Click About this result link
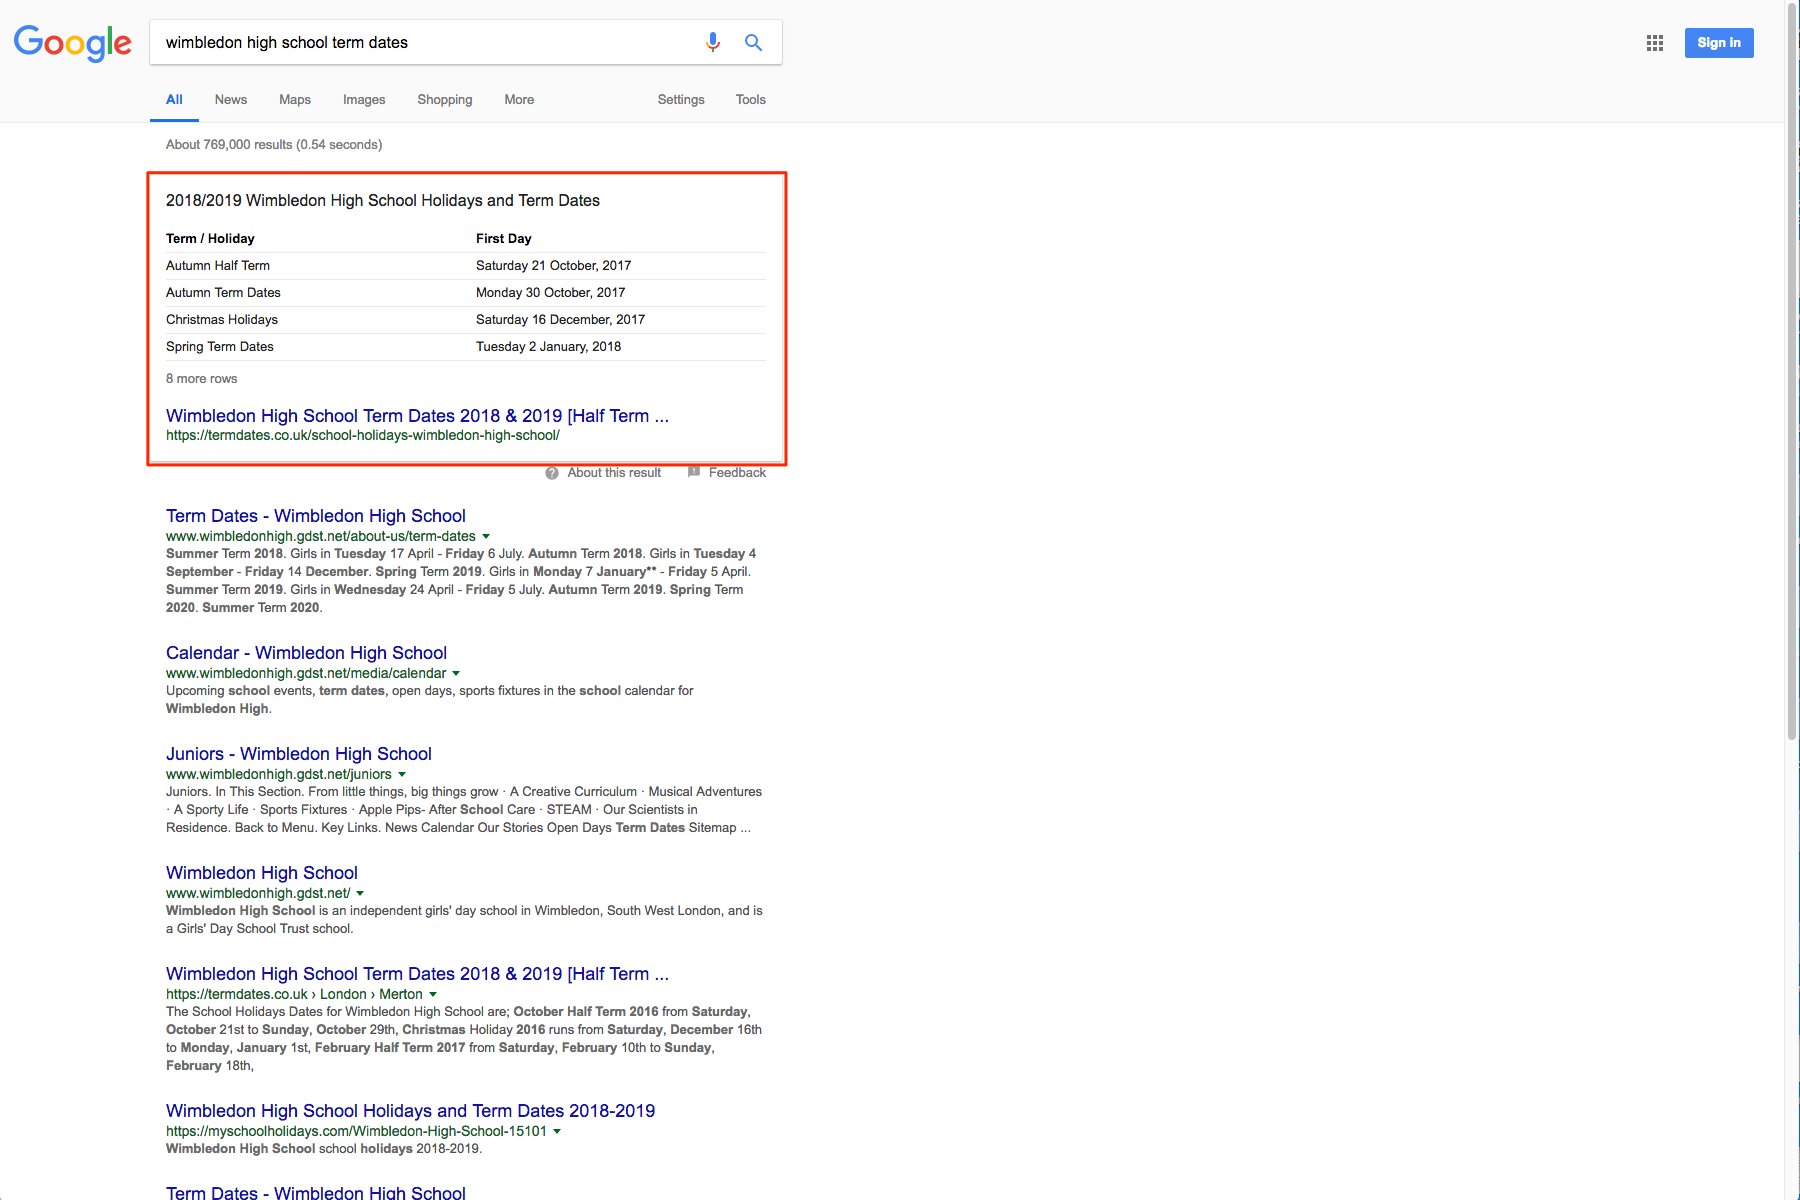Image resolution: width=1800 pixels, height=1200 pixels. pyautogui.click(x=614, y=473)
